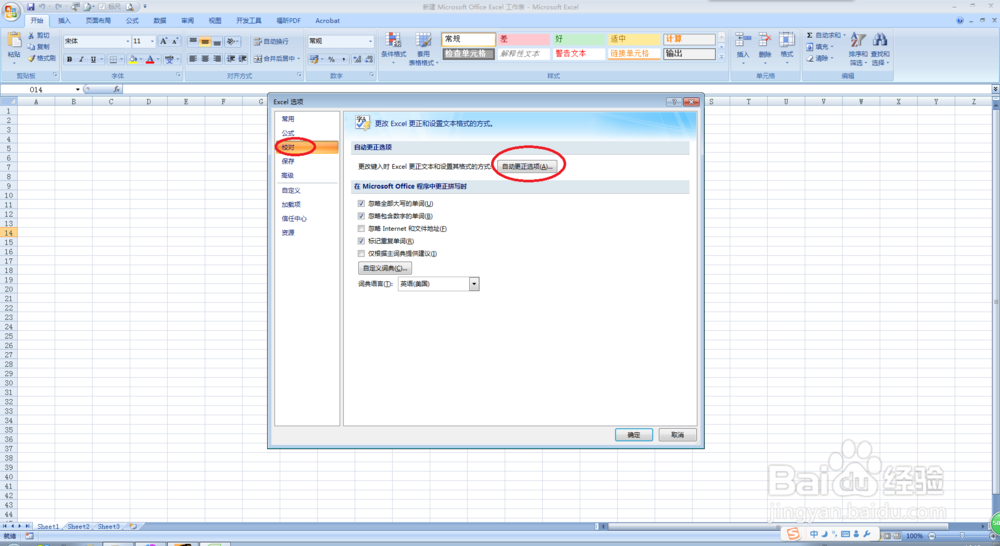Enable 仅根据主词典提供建议 checkbox
The width and height of the screenshot is (1000, 546).
pos(361,253)
